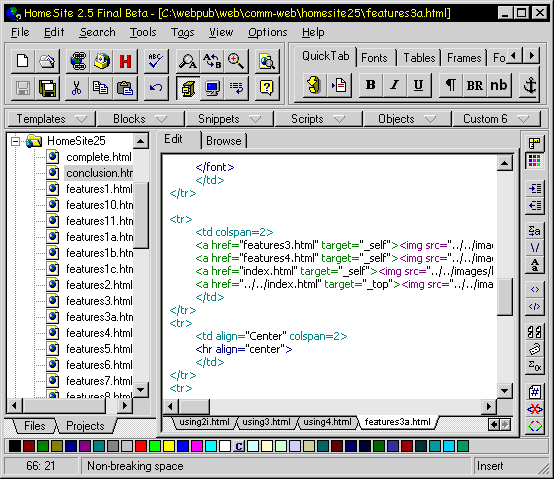Open the Options menu

click(x=267, y=32)
